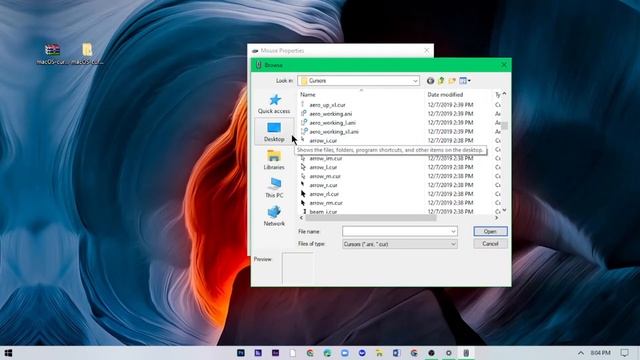Expand the Files of type dropdown
Image resolution: width=640 pixels, height=360 pixels.
coord(453,244)
